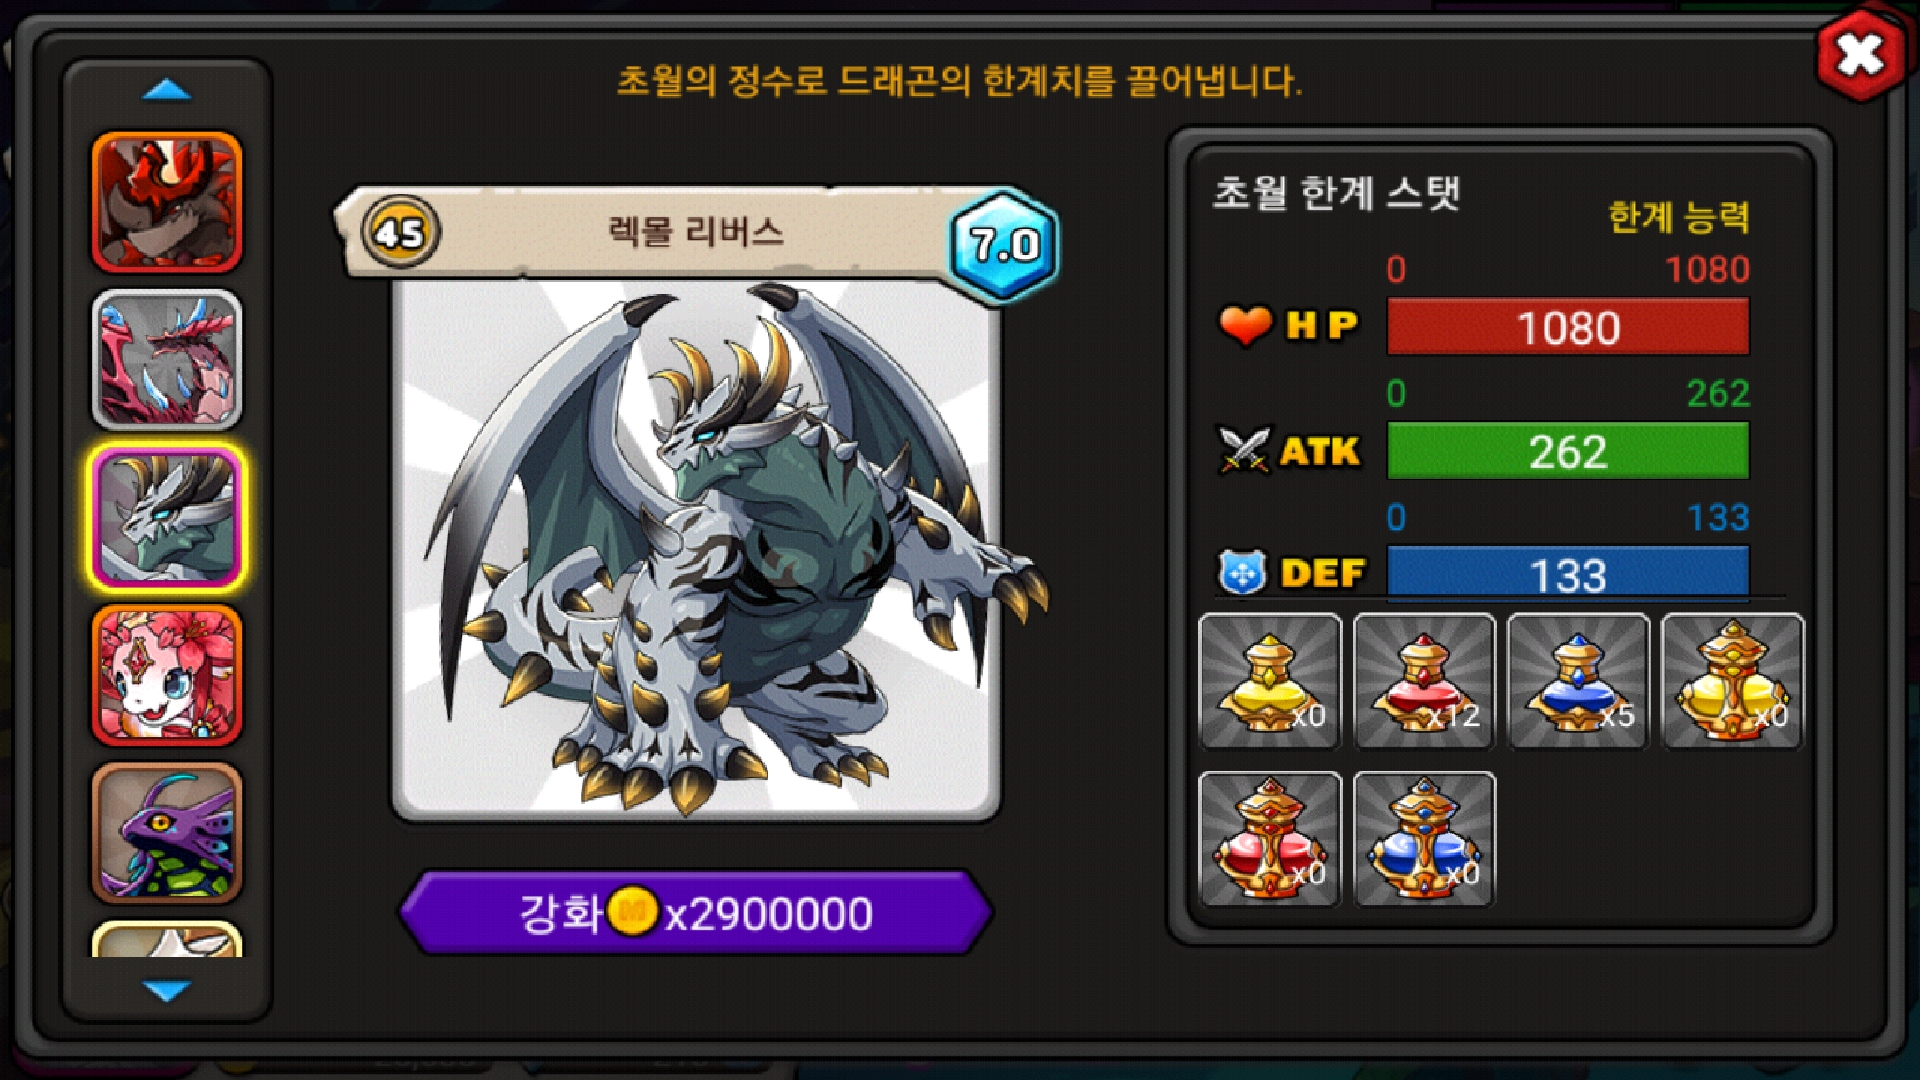The image size is (1920, 1080).
Task: Select the large blue ornate potion
Action: click(1424, 839)
